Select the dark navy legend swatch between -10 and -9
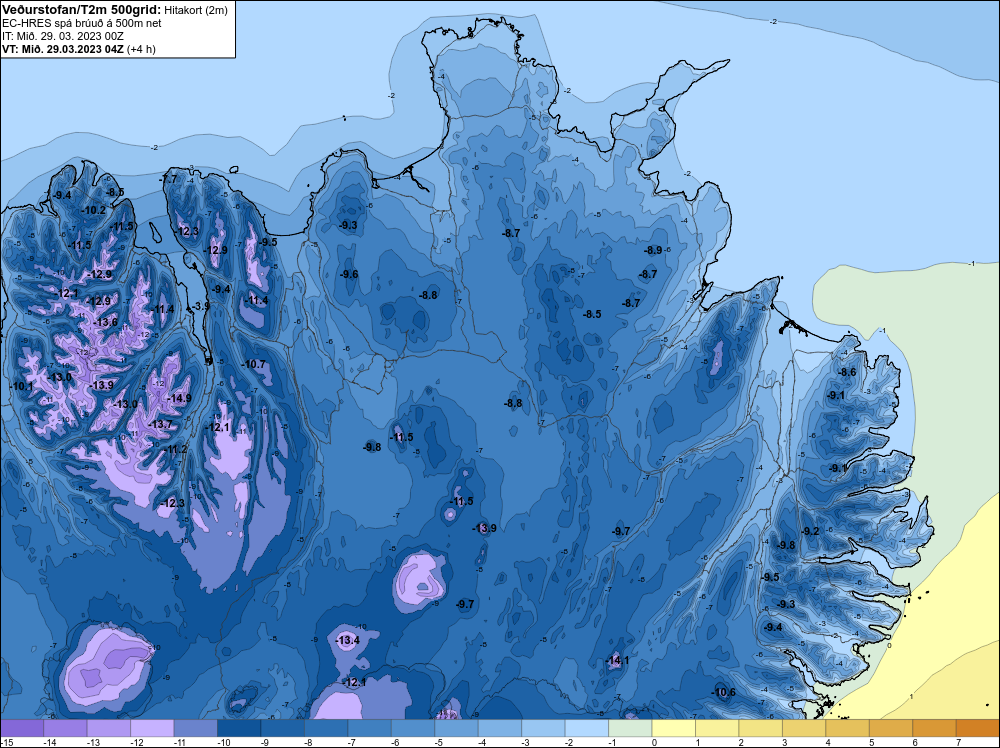The image size is (1000, 748). (x=239, y=728)
